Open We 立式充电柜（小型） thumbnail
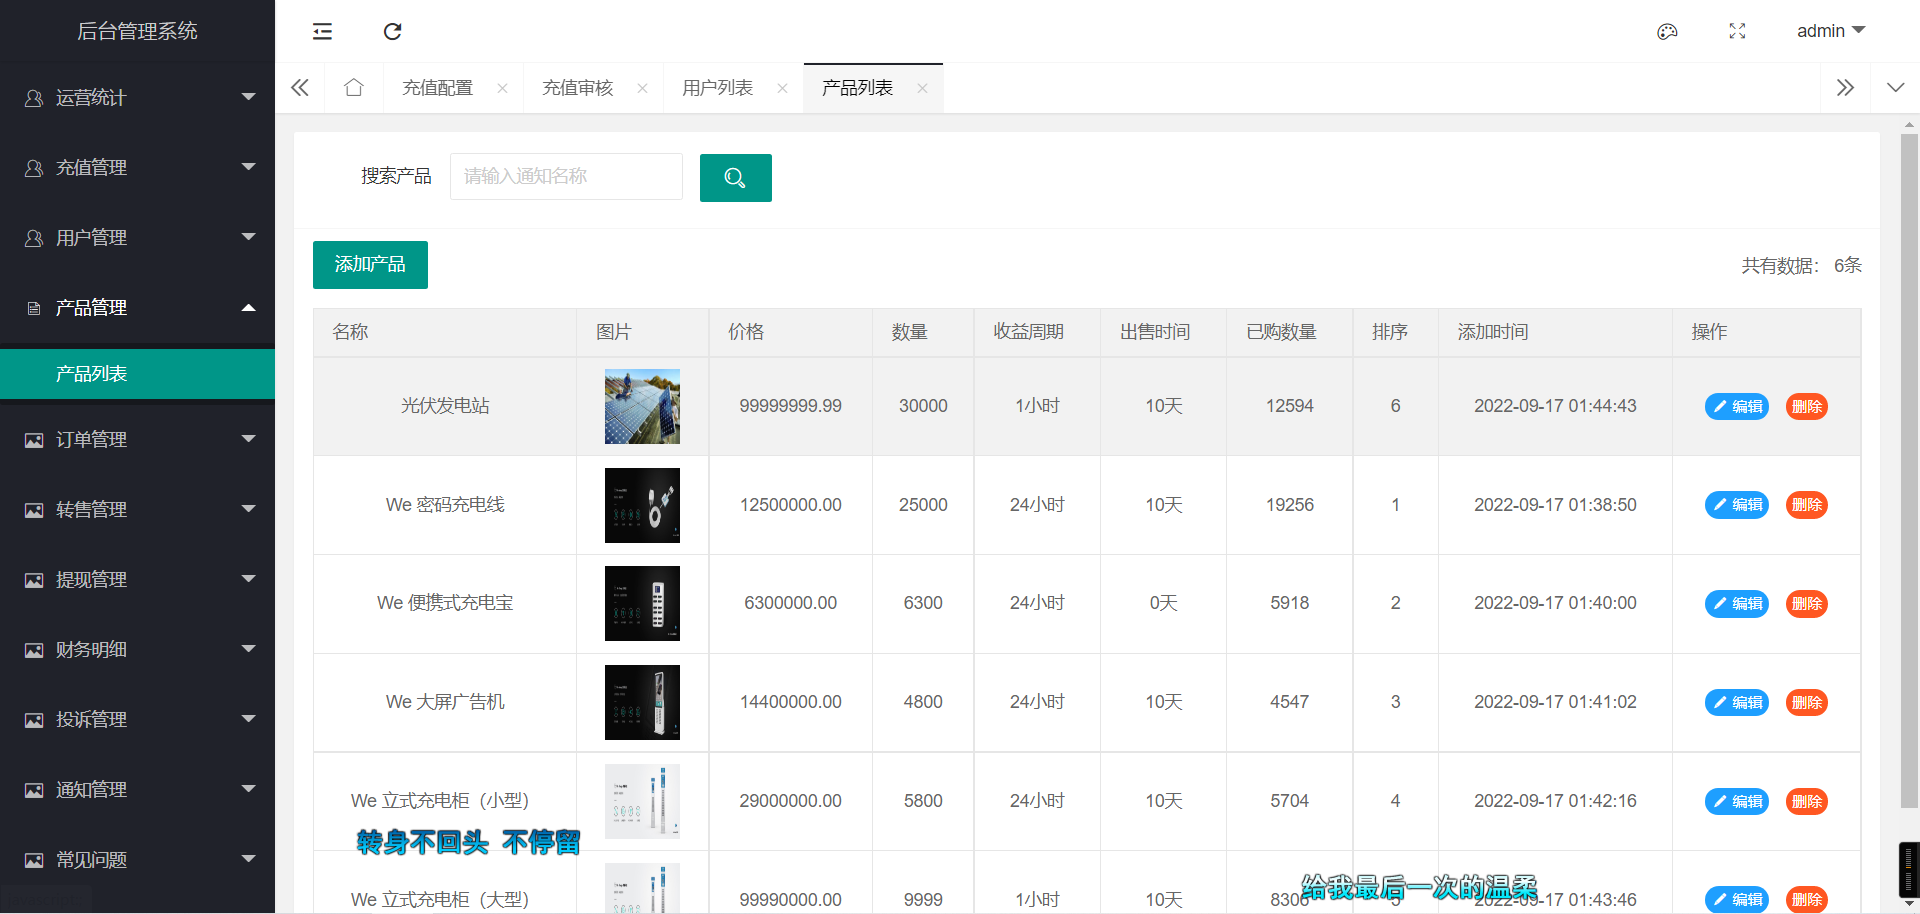Screen dimensions: 1920x914 click(x=642, y=801)
